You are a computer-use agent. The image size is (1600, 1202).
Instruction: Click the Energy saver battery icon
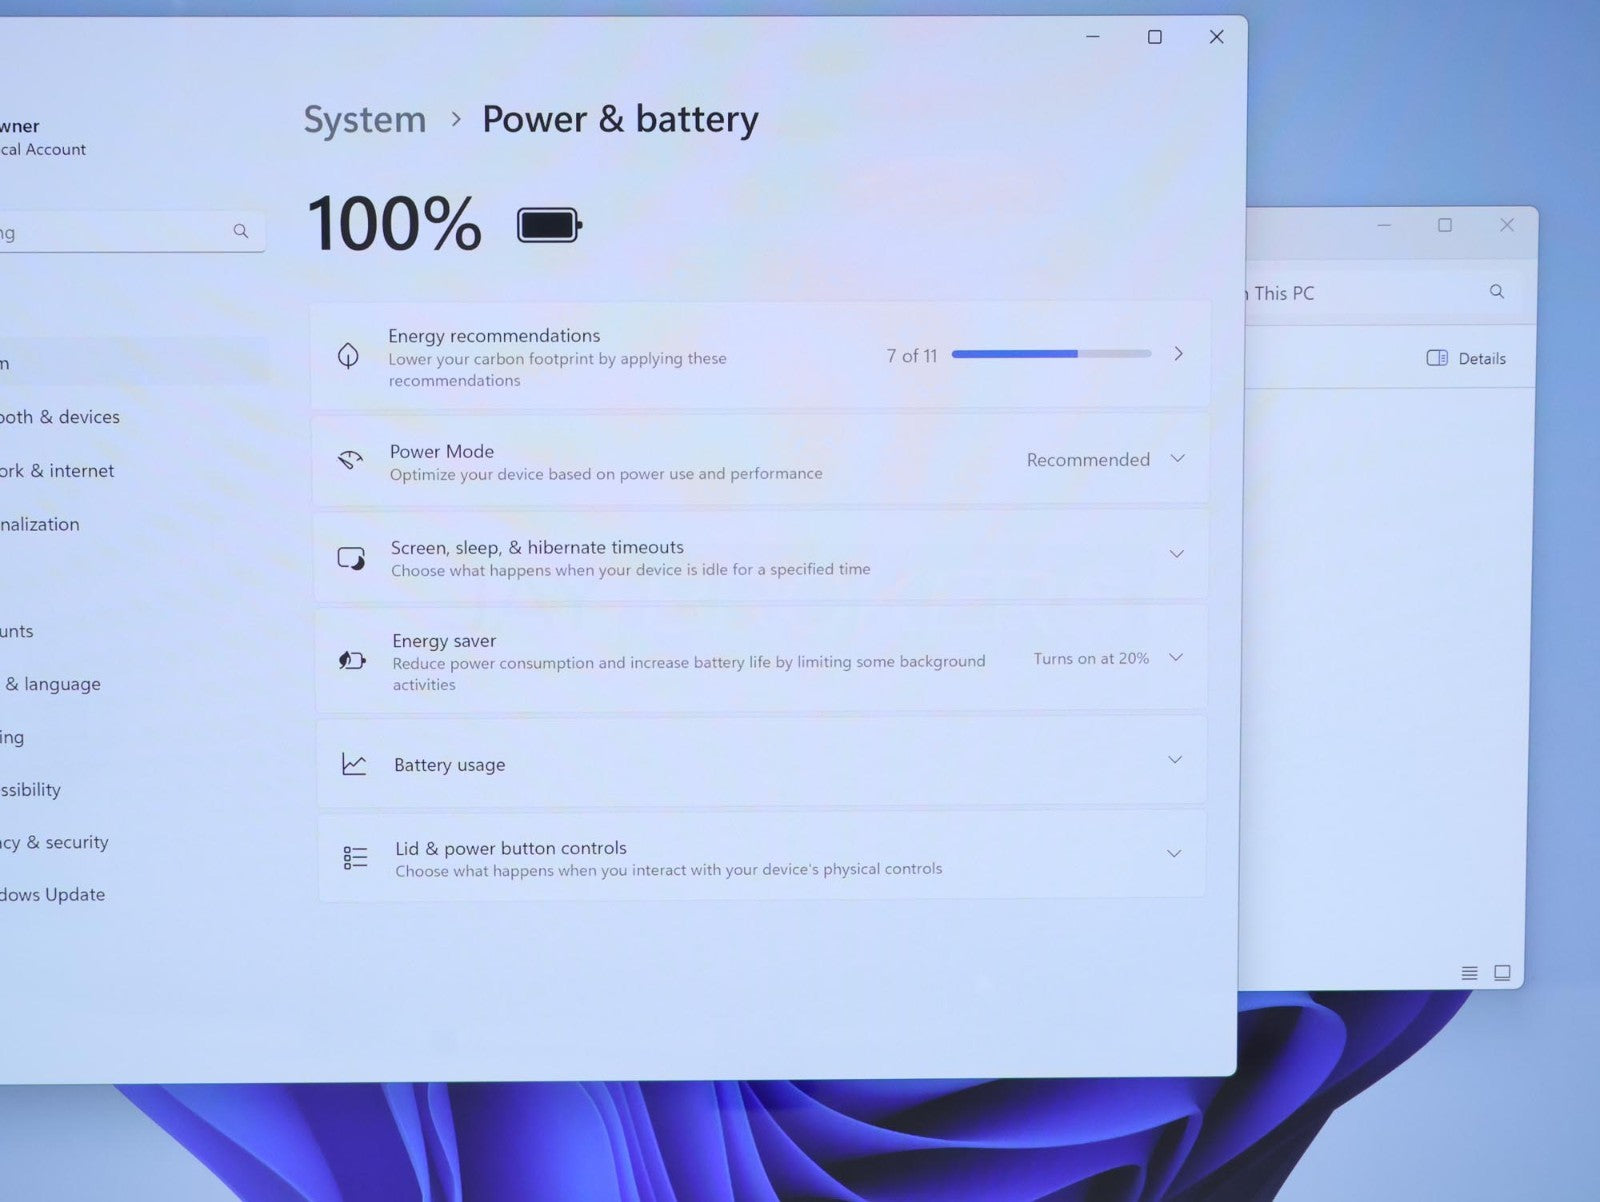(x=352, y=660)
